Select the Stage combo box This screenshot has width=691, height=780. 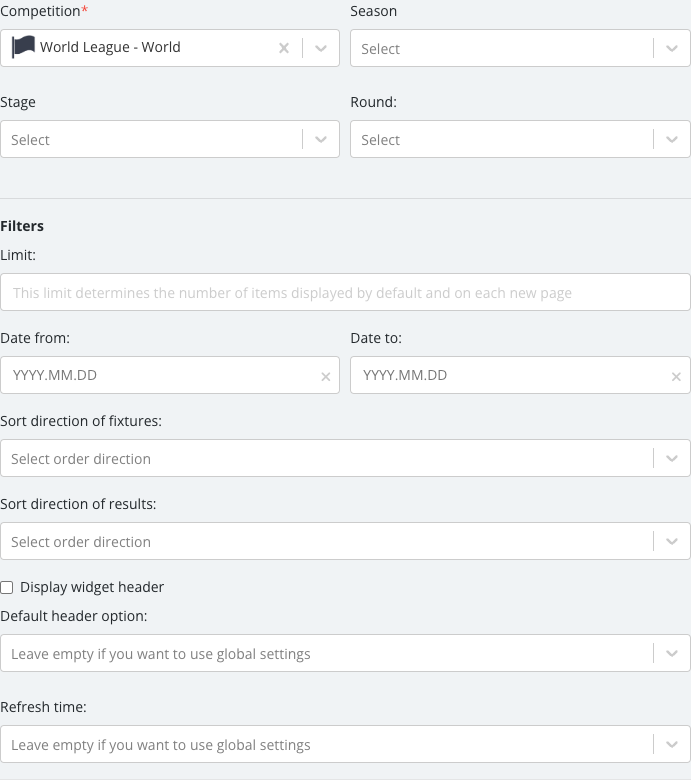[170, 139]
